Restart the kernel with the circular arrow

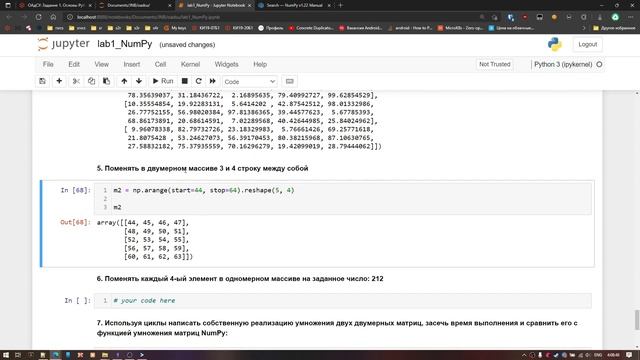click(199, 81)
